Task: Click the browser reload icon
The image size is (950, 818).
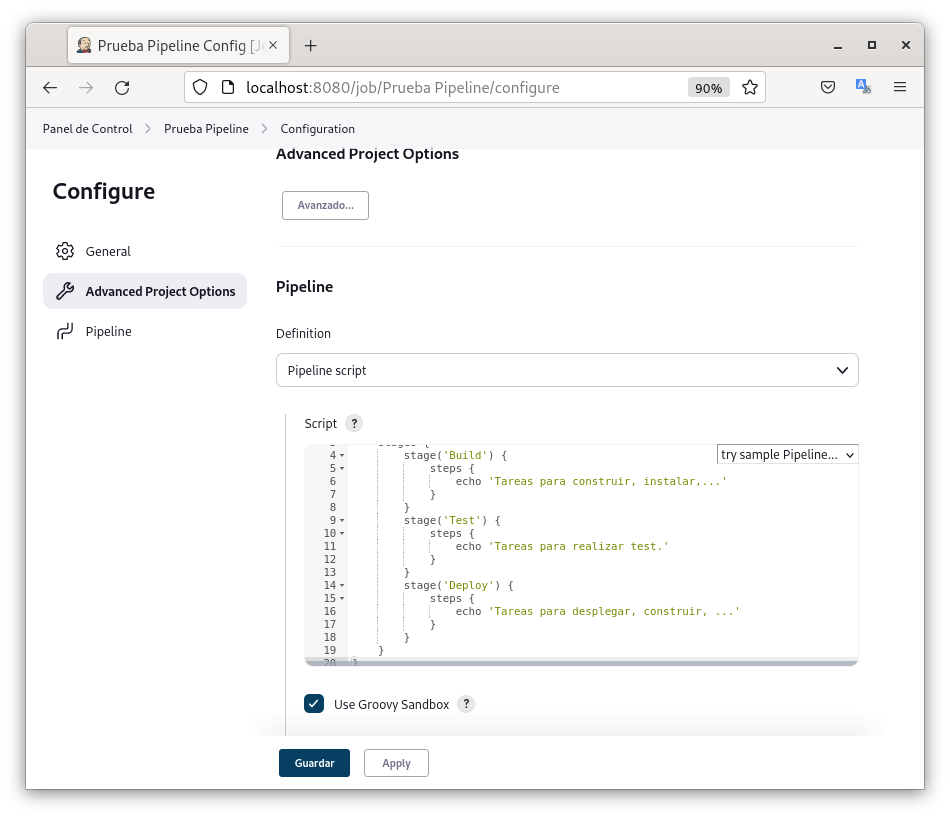Action: click(122, 88)
